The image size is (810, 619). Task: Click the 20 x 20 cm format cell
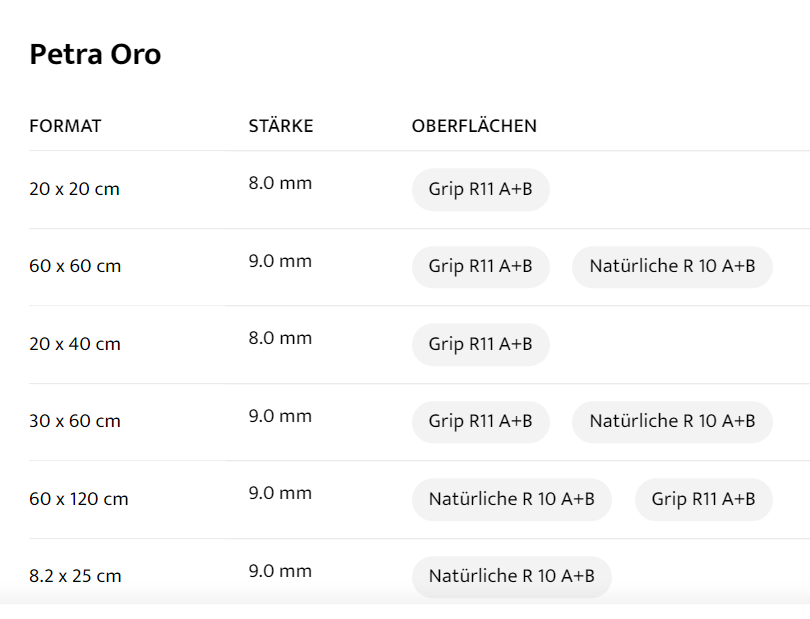tap(74, 189)
